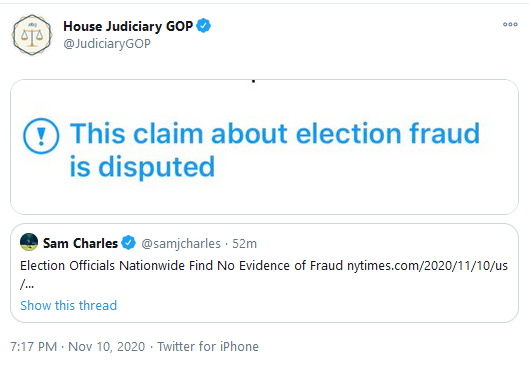Click the exclamation warning icon in disputed label
The height and width of the screenshot is (365, 529).
[x=41, y=136]
